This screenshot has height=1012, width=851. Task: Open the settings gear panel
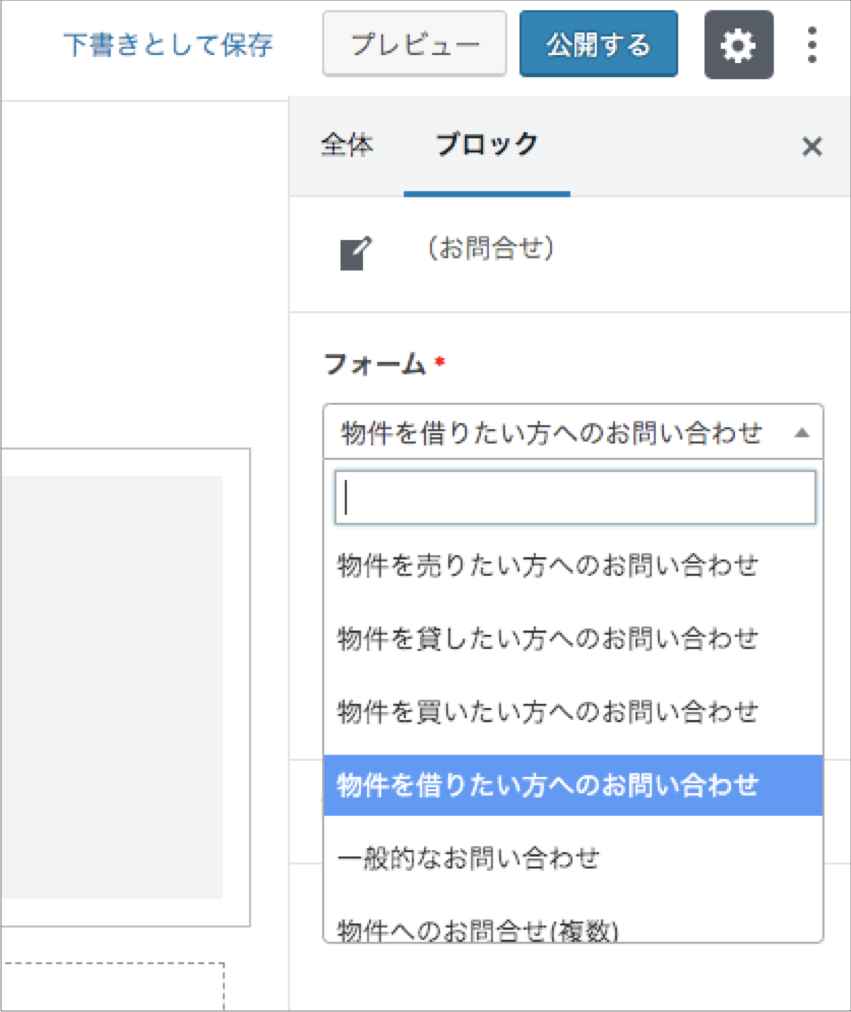[x=738, y=45]
